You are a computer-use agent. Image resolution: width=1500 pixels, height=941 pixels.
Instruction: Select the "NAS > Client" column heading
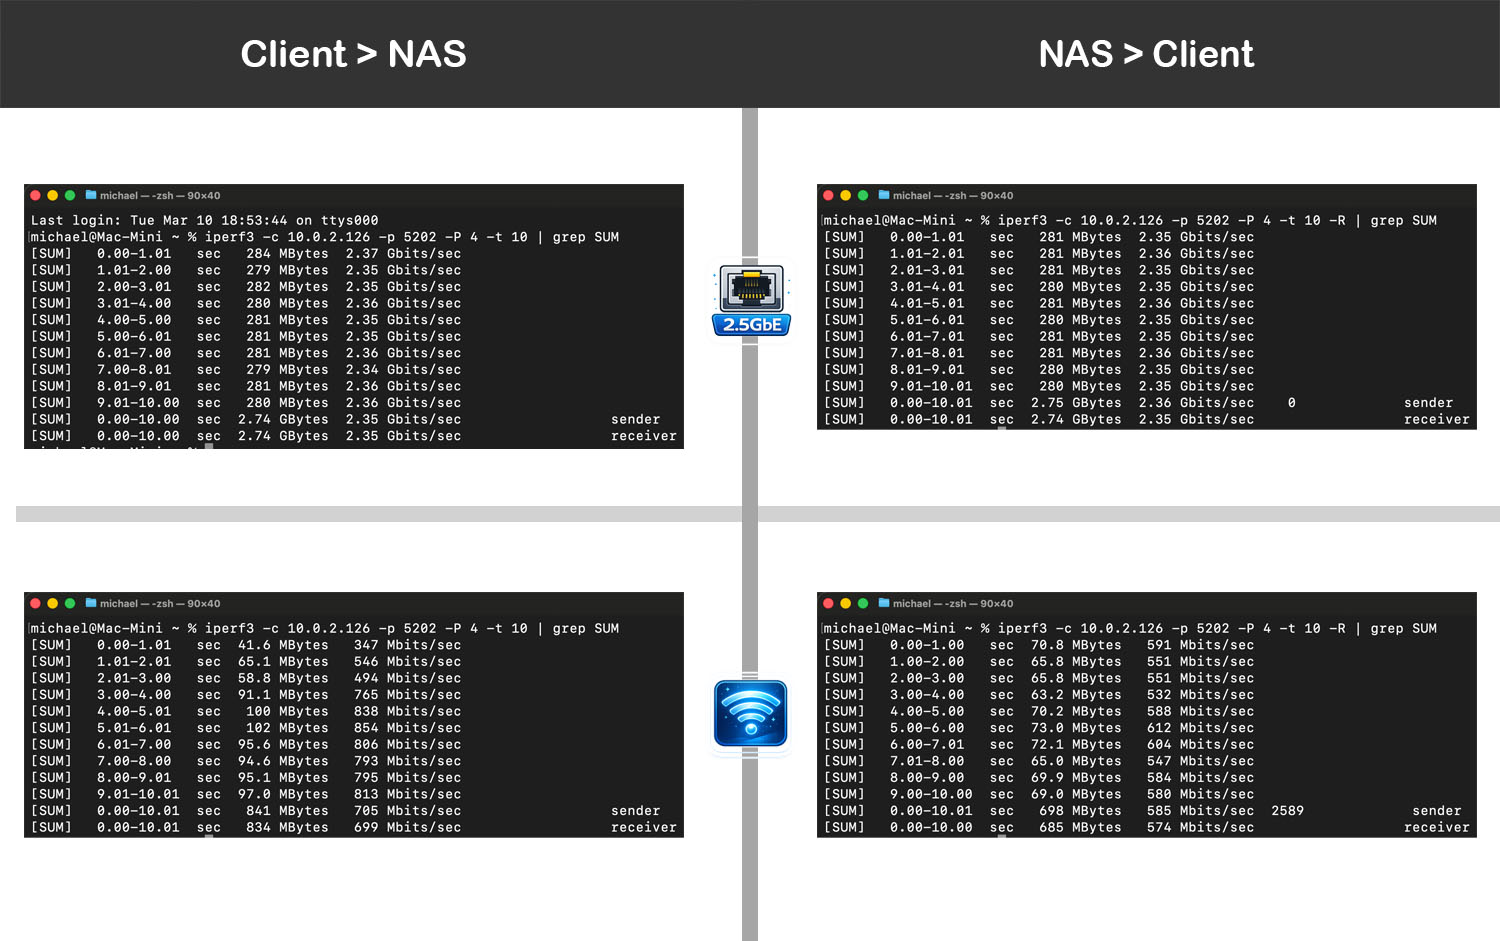click(1146, 54)
